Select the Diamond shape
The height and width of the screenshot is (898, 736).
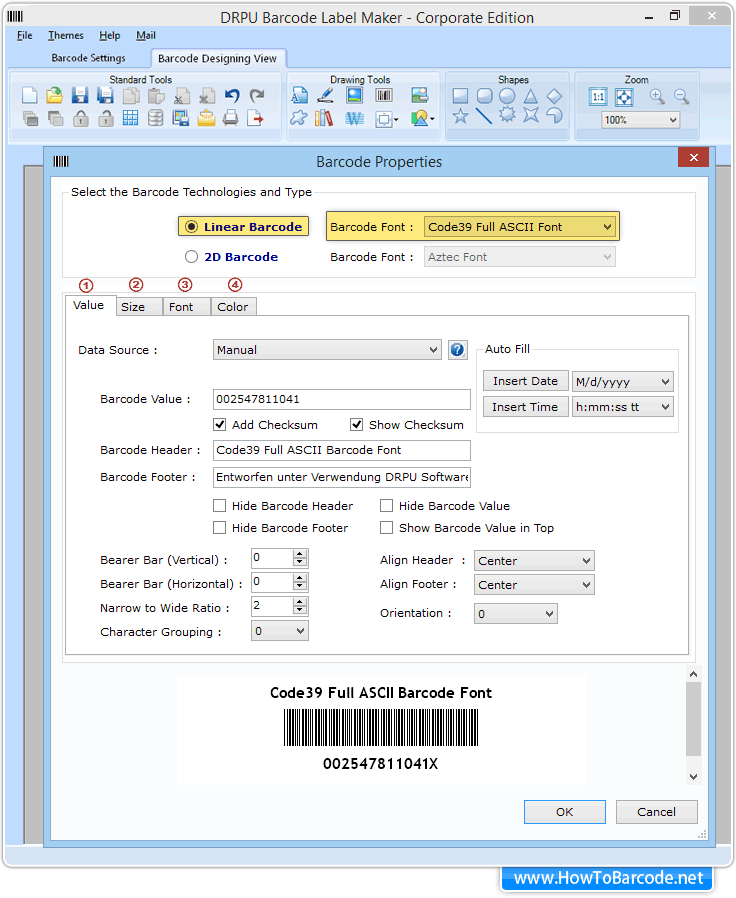[554, 96]
